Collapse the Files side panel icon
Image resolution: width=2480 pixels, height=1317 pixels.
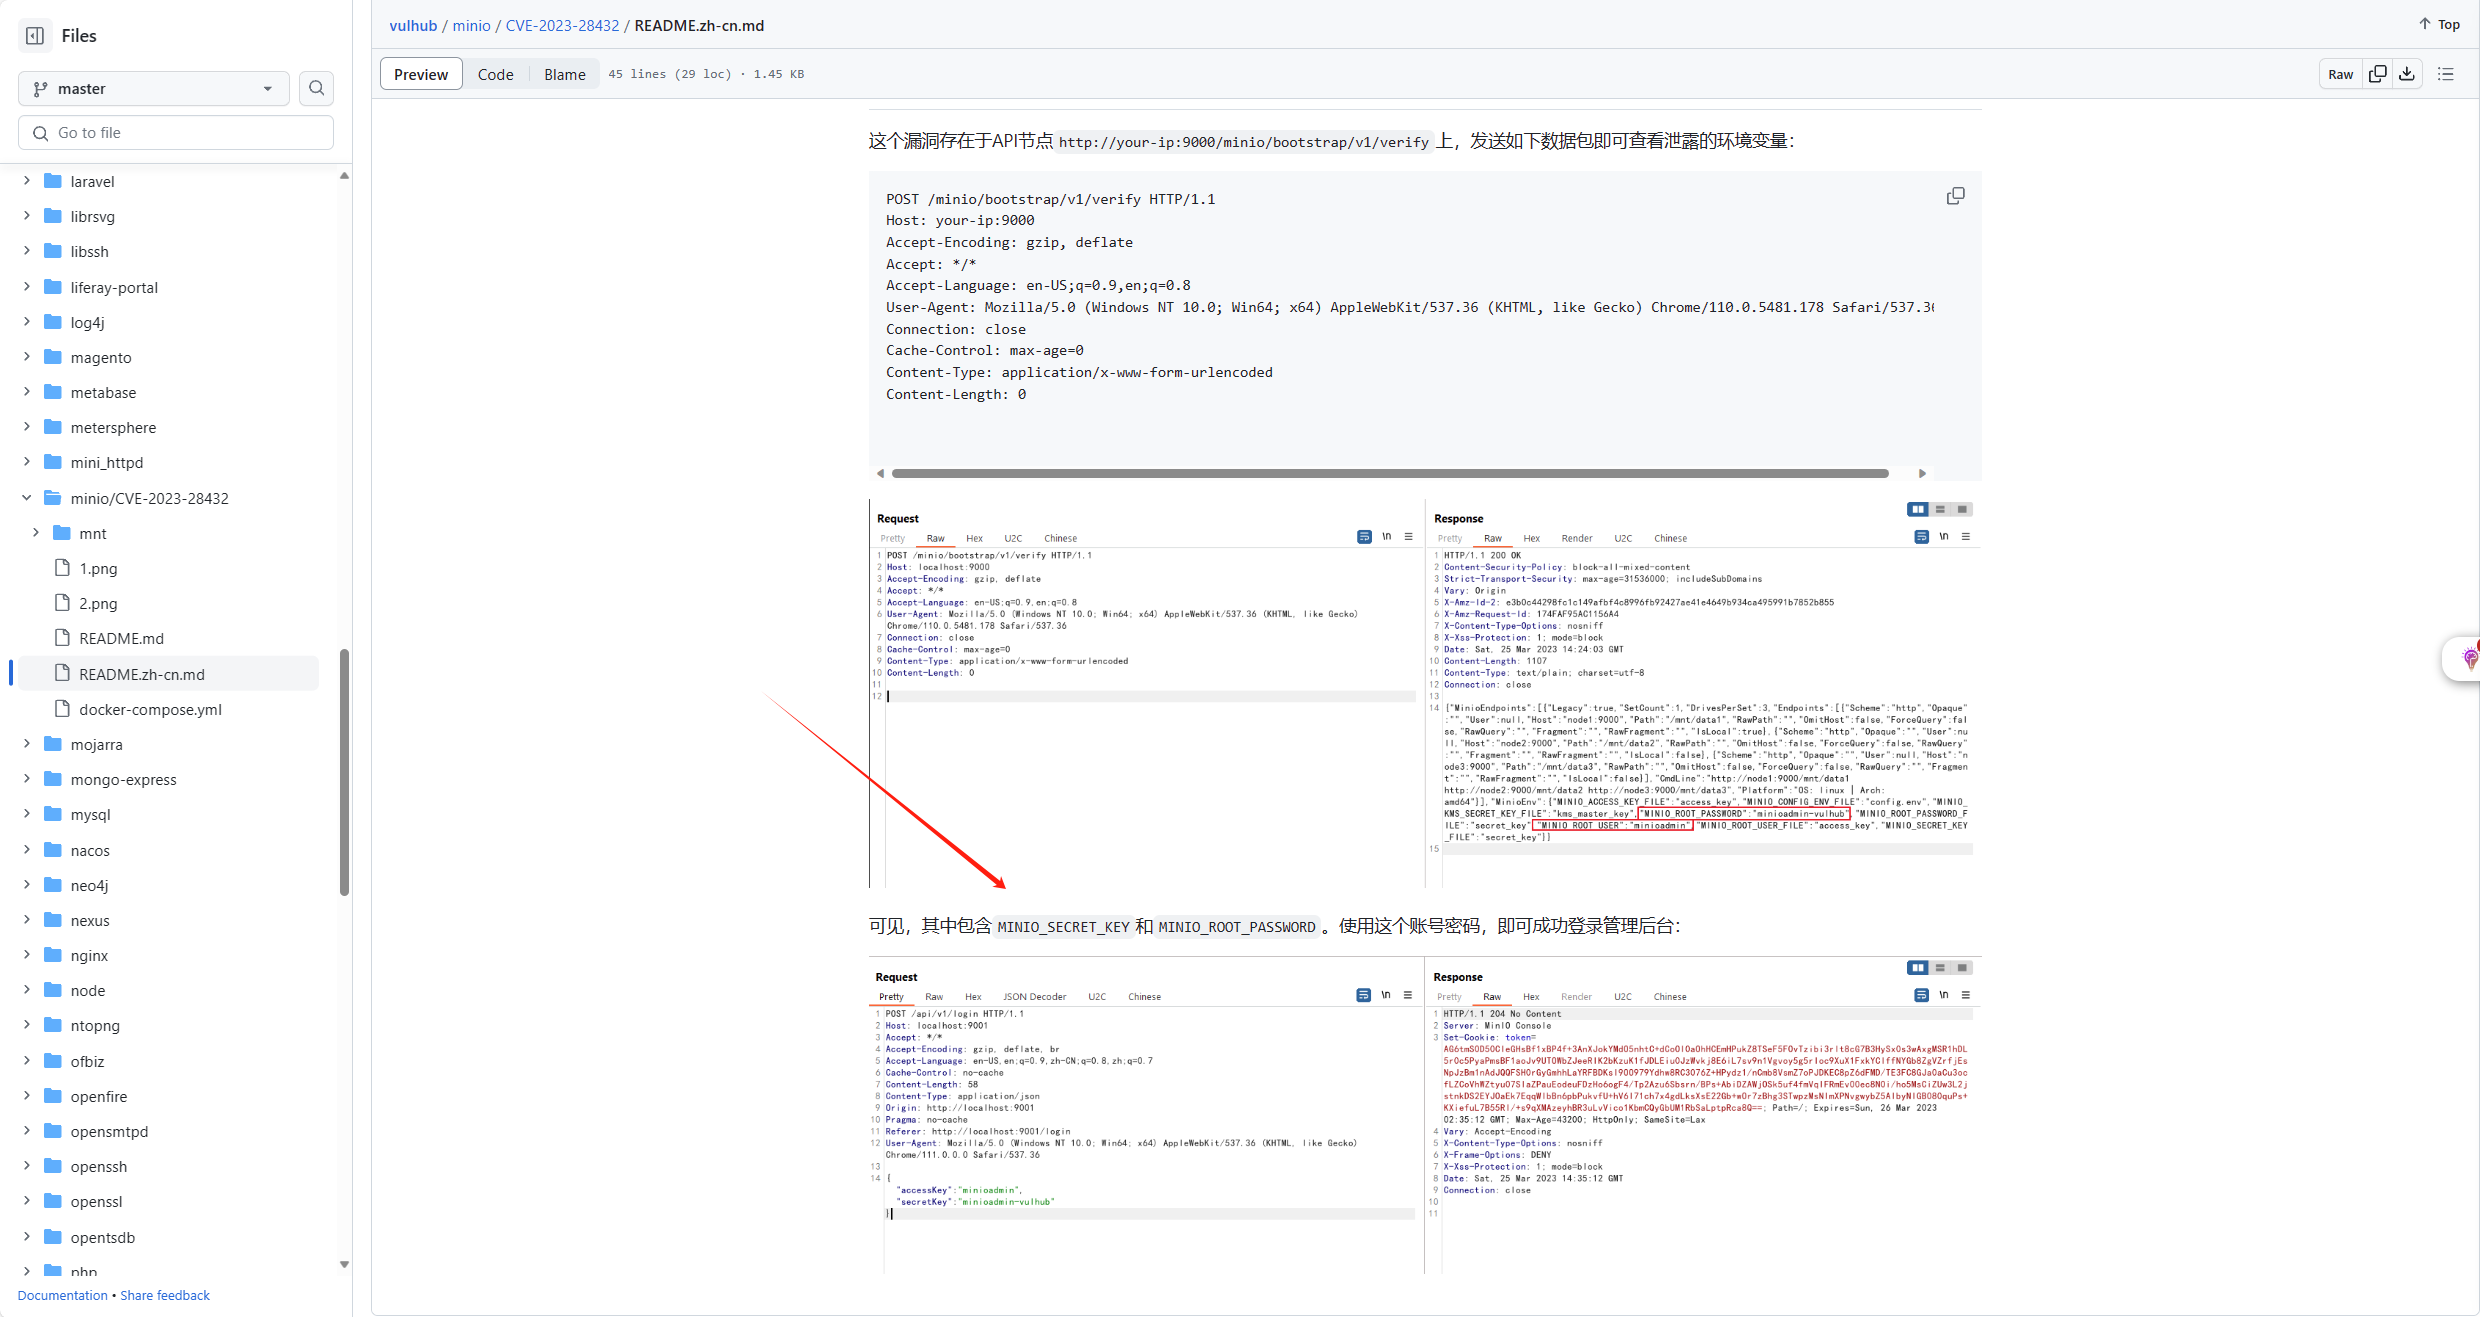35,36
